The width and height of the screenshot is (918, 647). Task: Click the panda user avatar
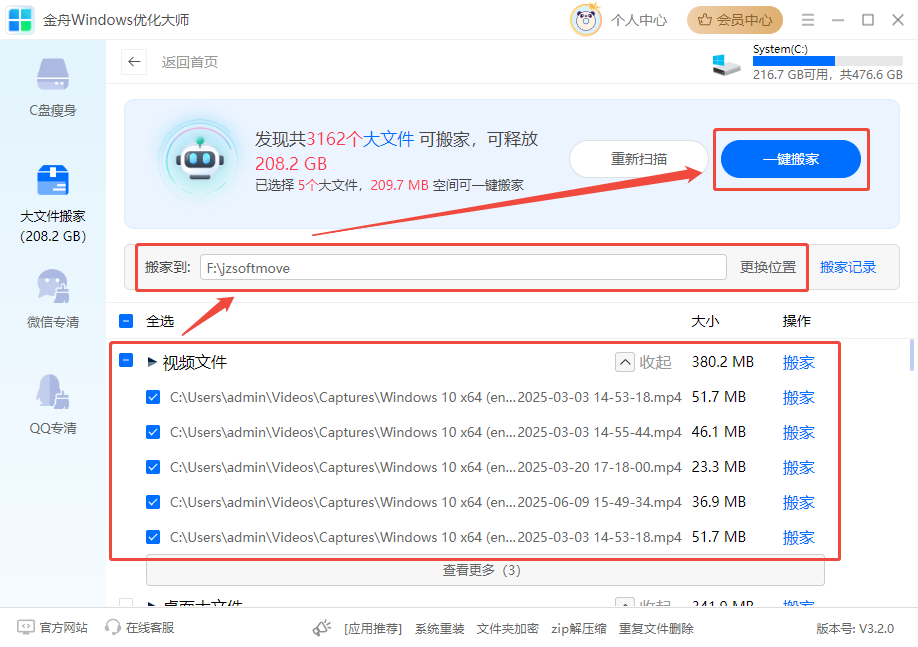click(x=586, y=20)
